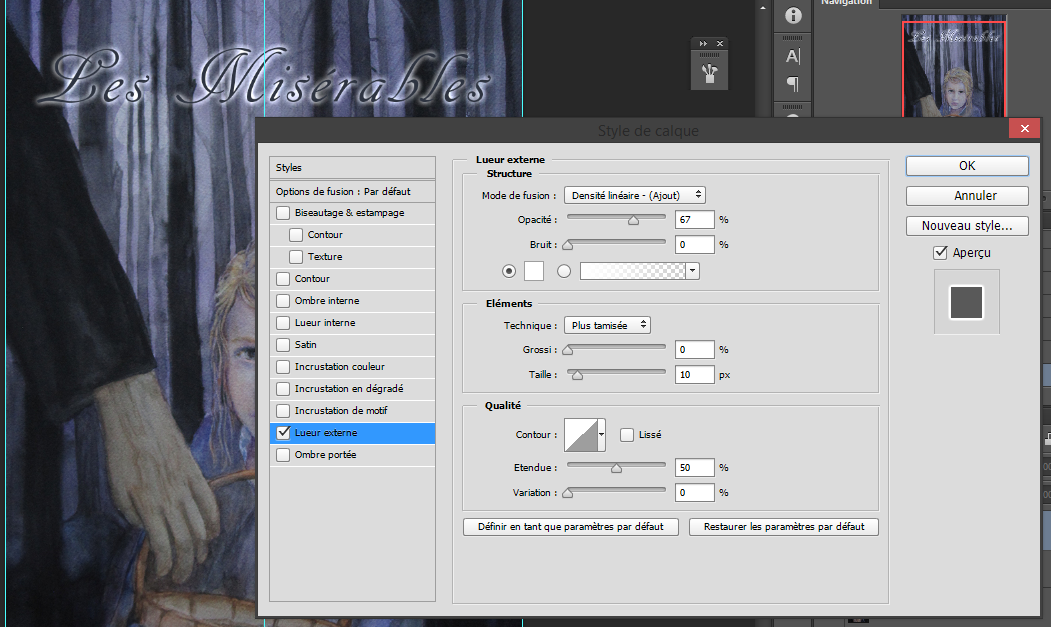1051x627 pixels.
Task: Click the Nouveau style button
Action: 967,226
